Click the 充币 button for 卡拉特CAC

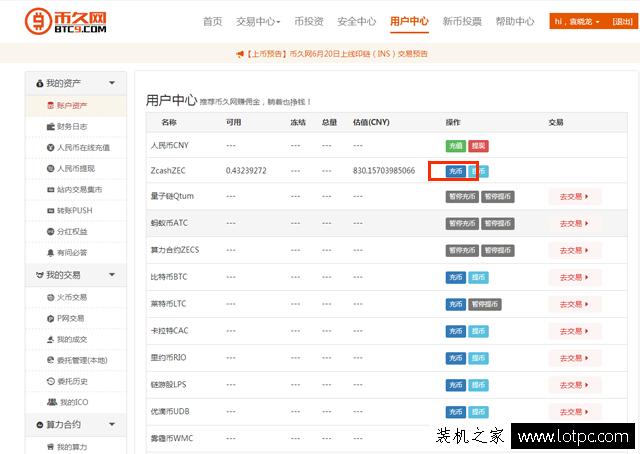[x=456, y=332]
